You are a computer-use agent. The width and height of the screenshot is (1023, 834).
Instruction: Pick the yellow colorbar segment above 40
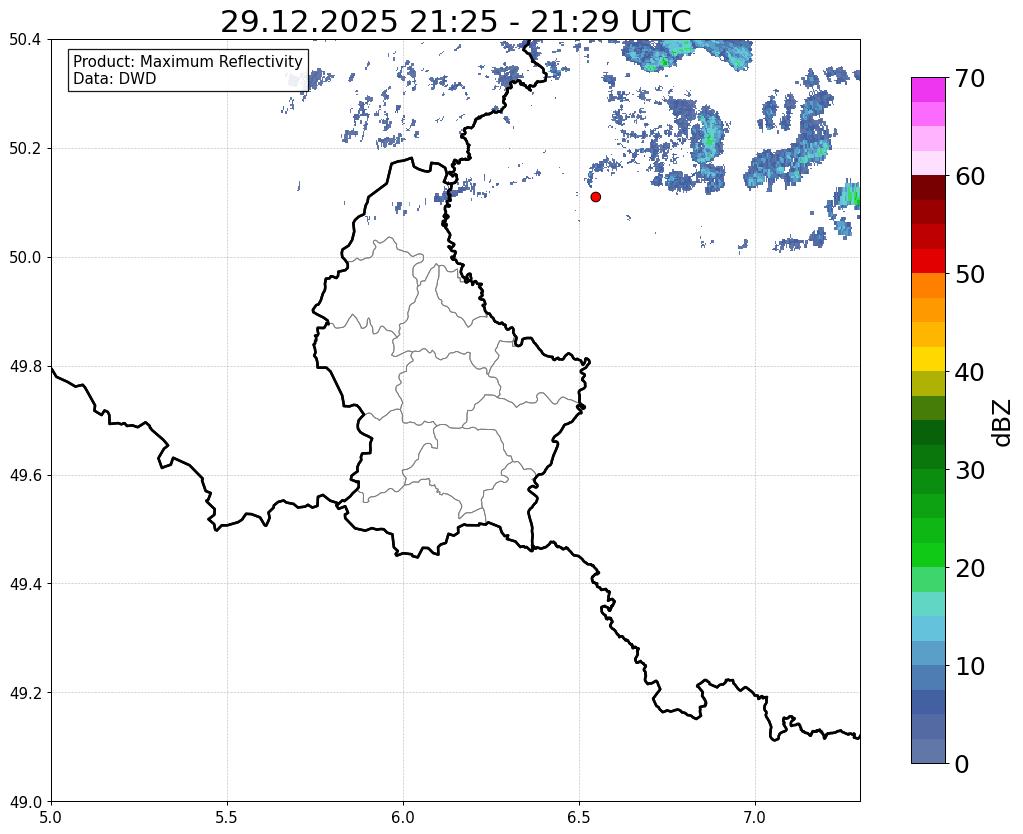(928, 359)
